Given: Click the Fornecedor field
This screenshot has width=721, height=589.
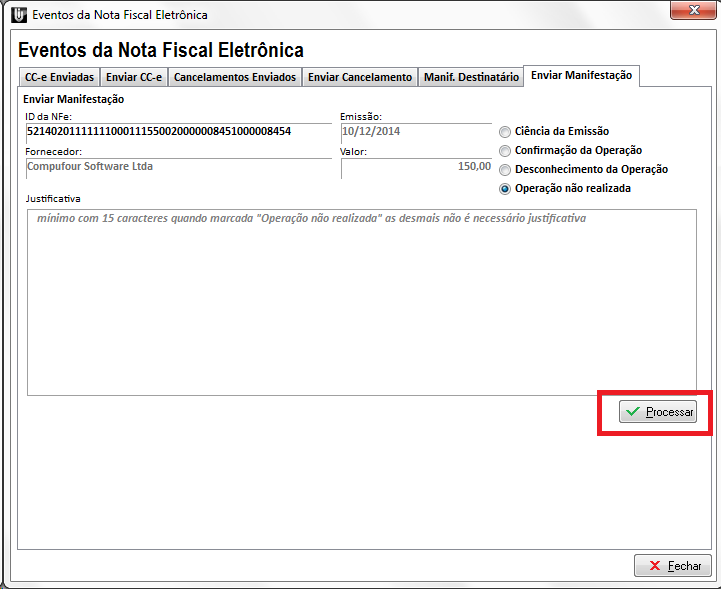Looking at the screenshot, I should [x=178, y=167].
